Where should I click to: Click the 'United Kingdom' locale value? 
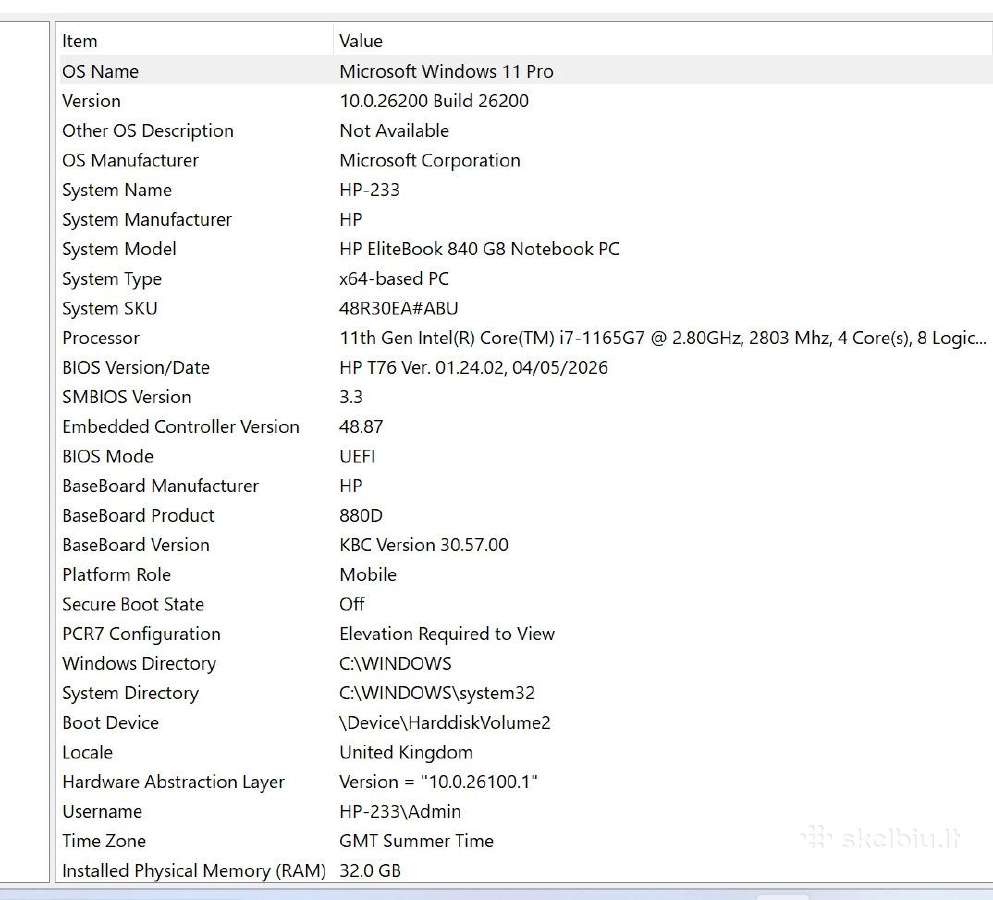[x=406, y=752]
